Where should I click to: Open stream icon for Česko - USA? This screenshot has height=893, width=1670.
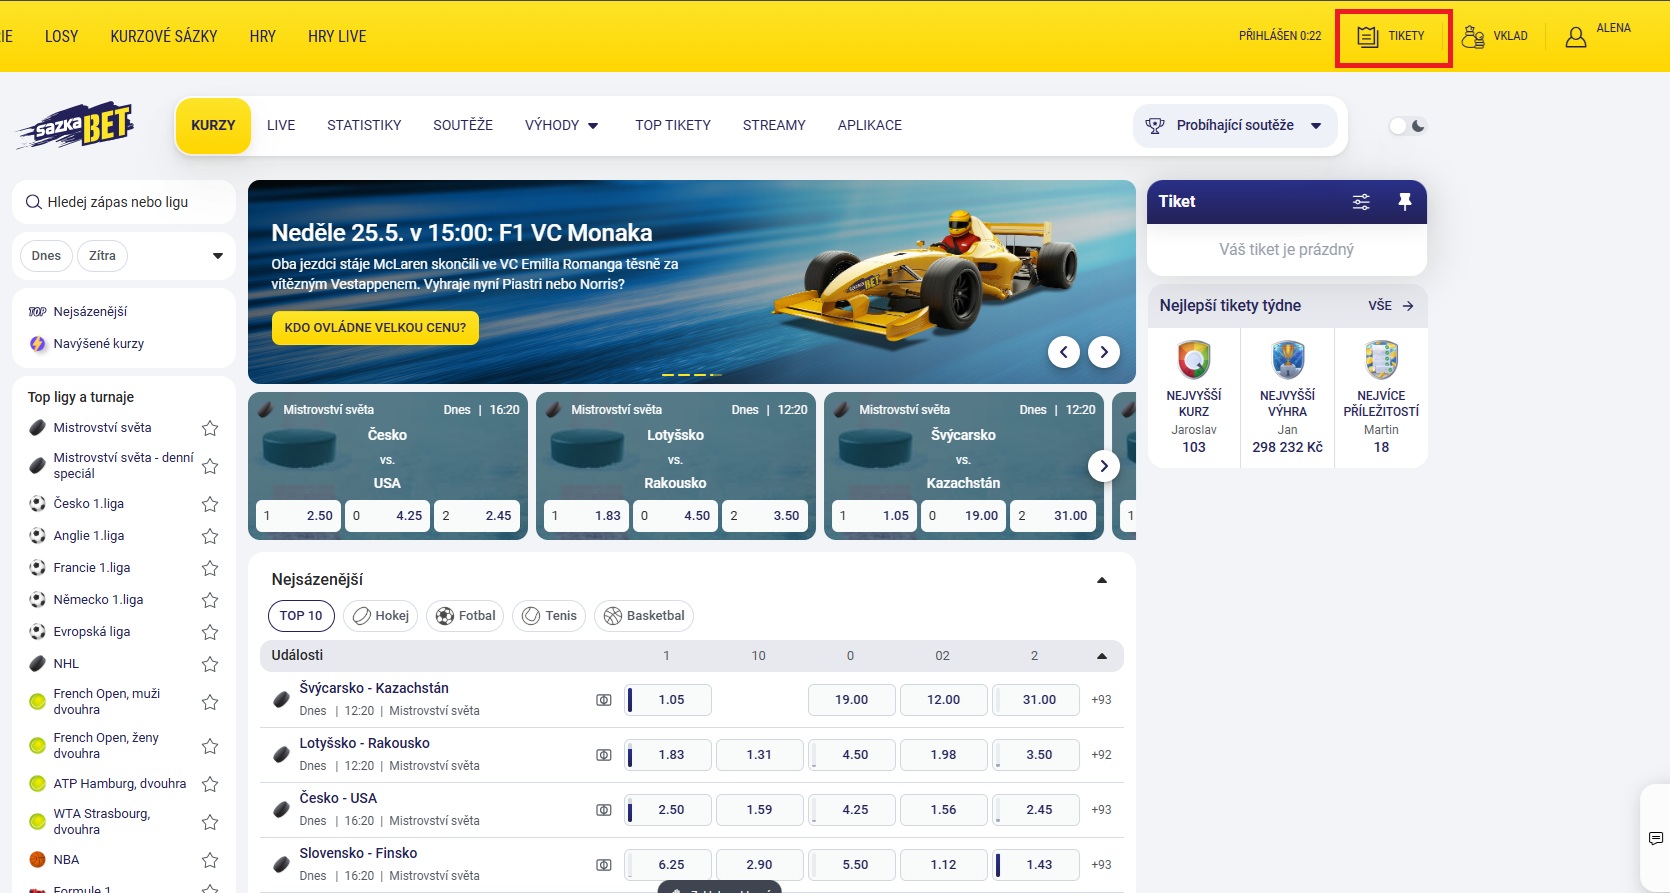604,810
